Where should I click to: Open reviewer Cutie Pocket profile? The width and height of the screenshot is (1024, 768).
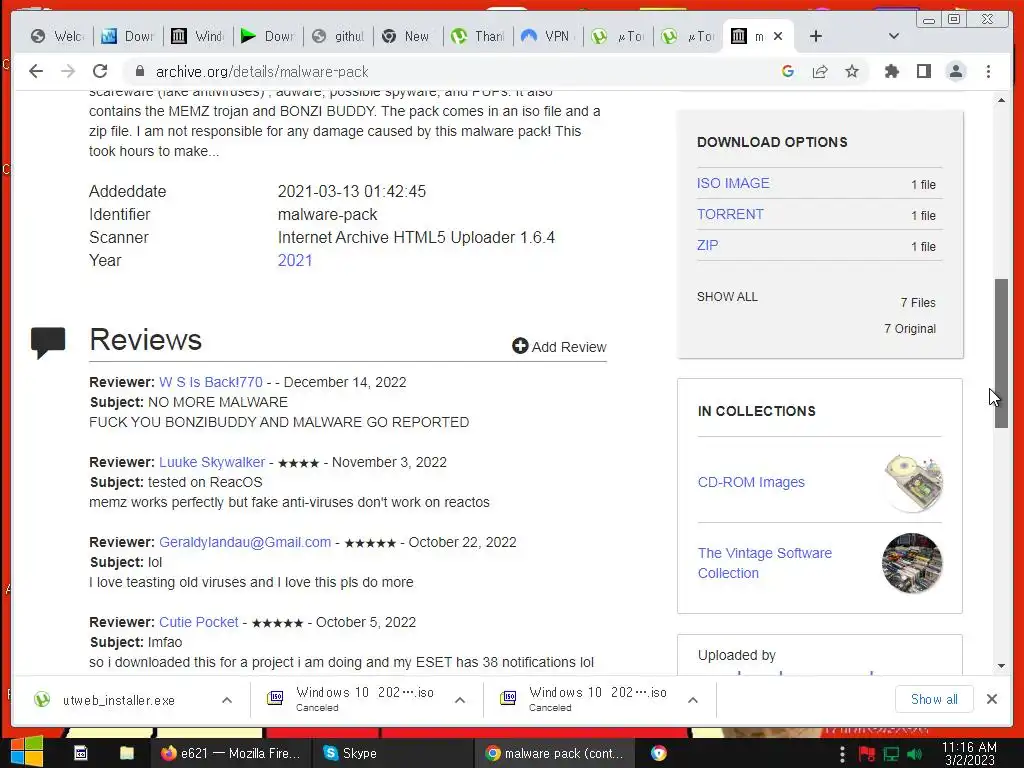coord(199,622)
